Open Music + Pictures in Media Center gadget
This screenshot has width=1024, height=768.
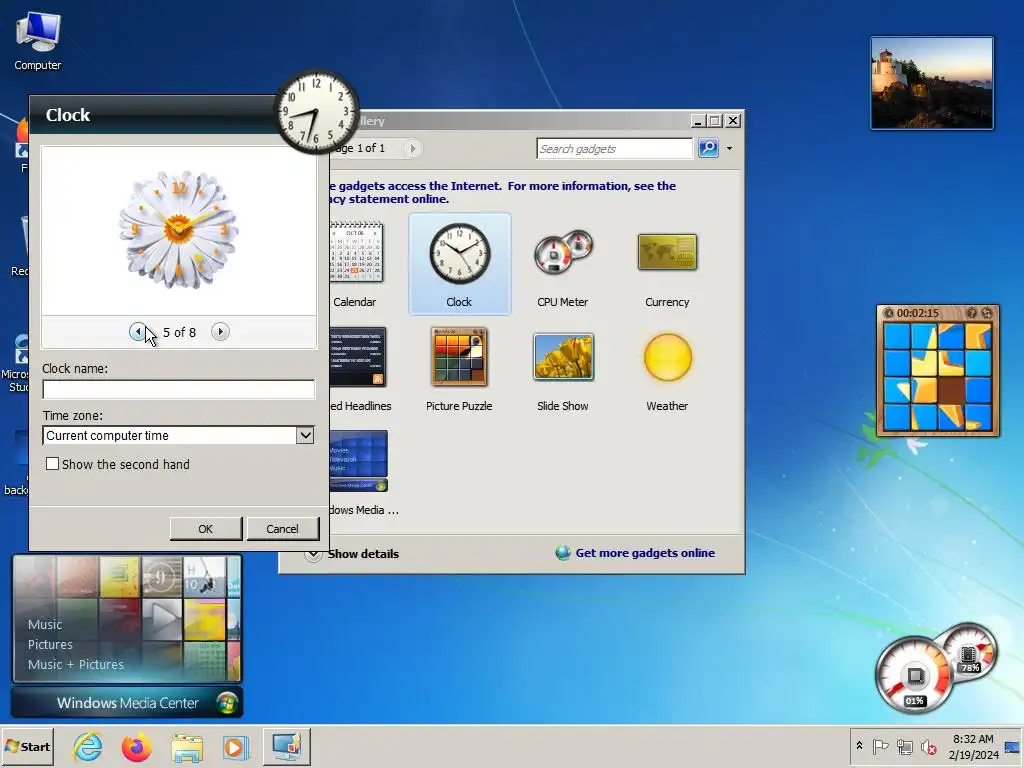click(76, 664)
